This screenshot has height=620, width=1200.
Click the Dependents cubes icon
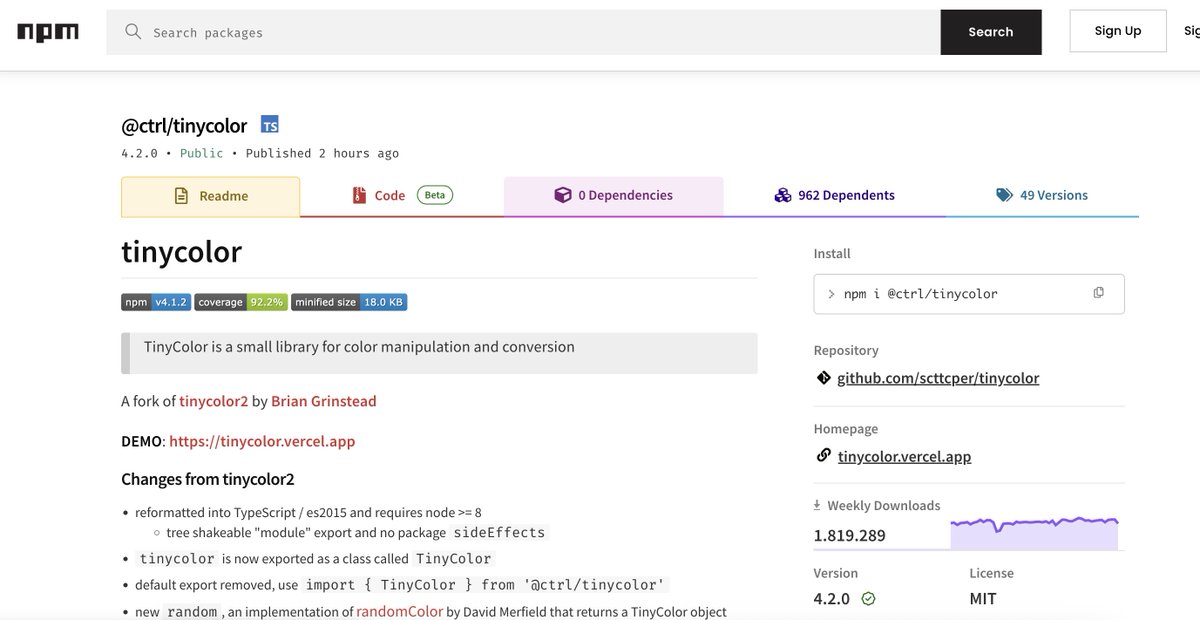[783, 195]
